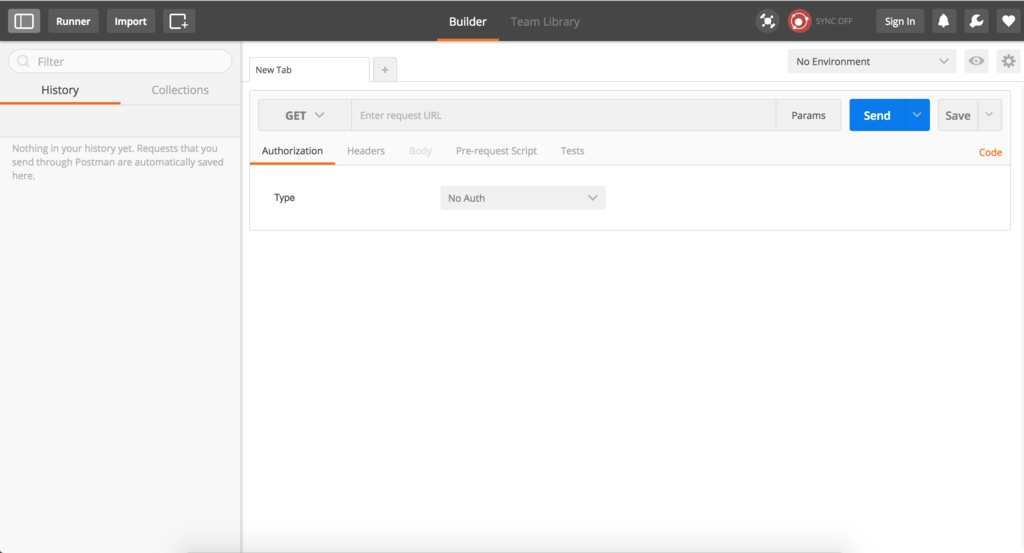Open the Tests tab

(x=572, y=151)
